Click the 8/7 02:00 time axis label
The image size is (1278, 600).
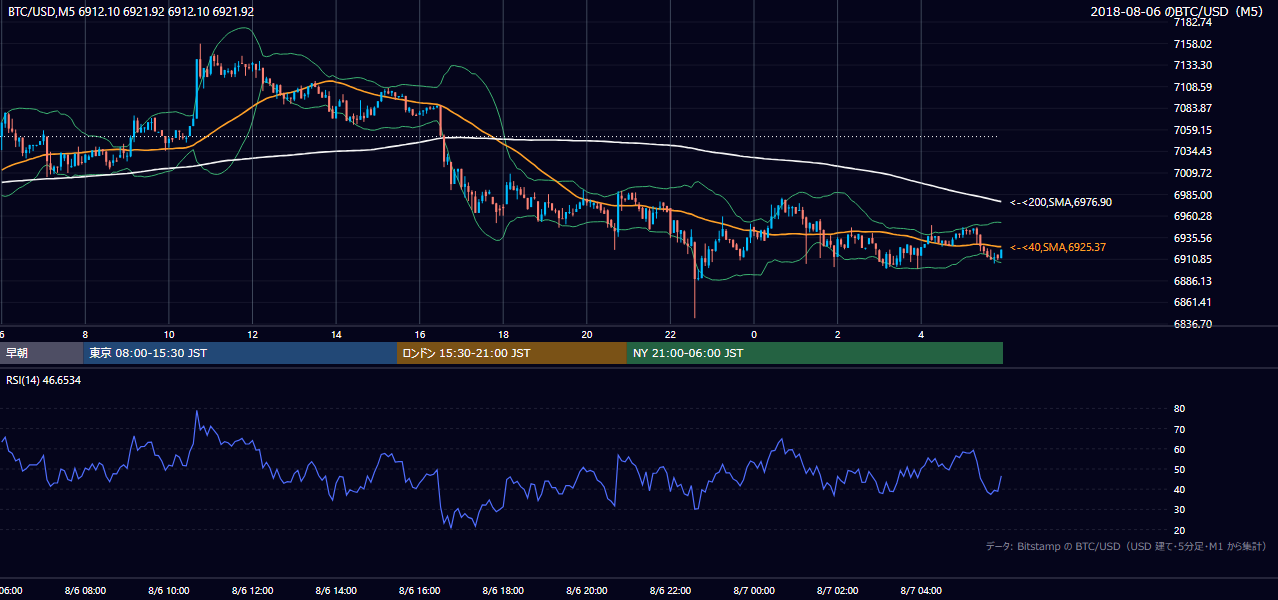pyautogui.click(x=838, y=591)
